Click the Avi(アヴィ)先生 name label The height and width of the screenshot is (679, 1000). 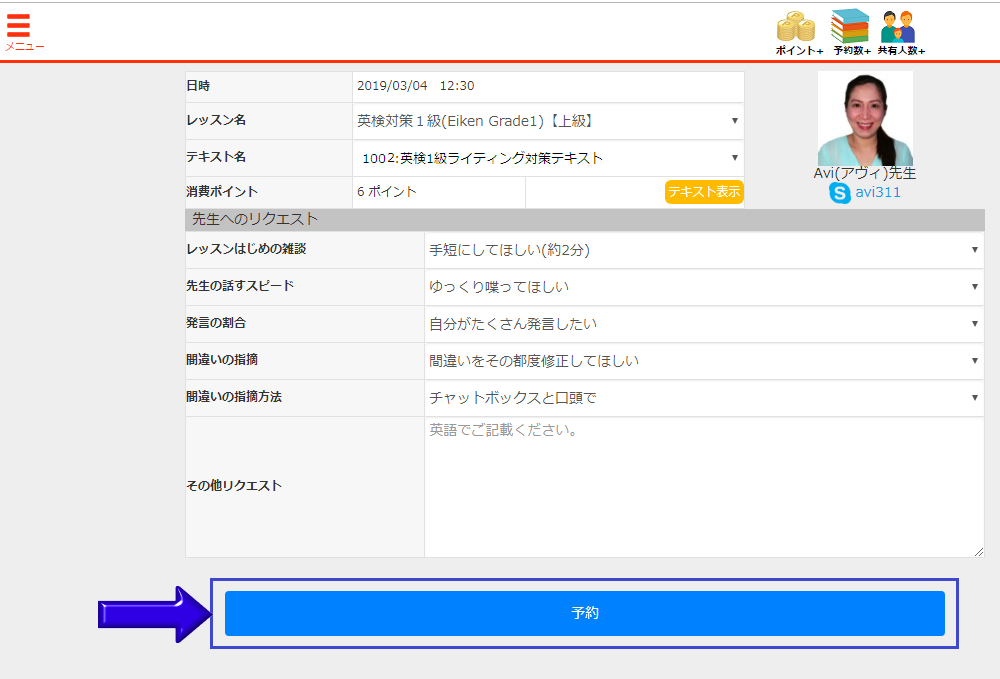coord(865,173)
